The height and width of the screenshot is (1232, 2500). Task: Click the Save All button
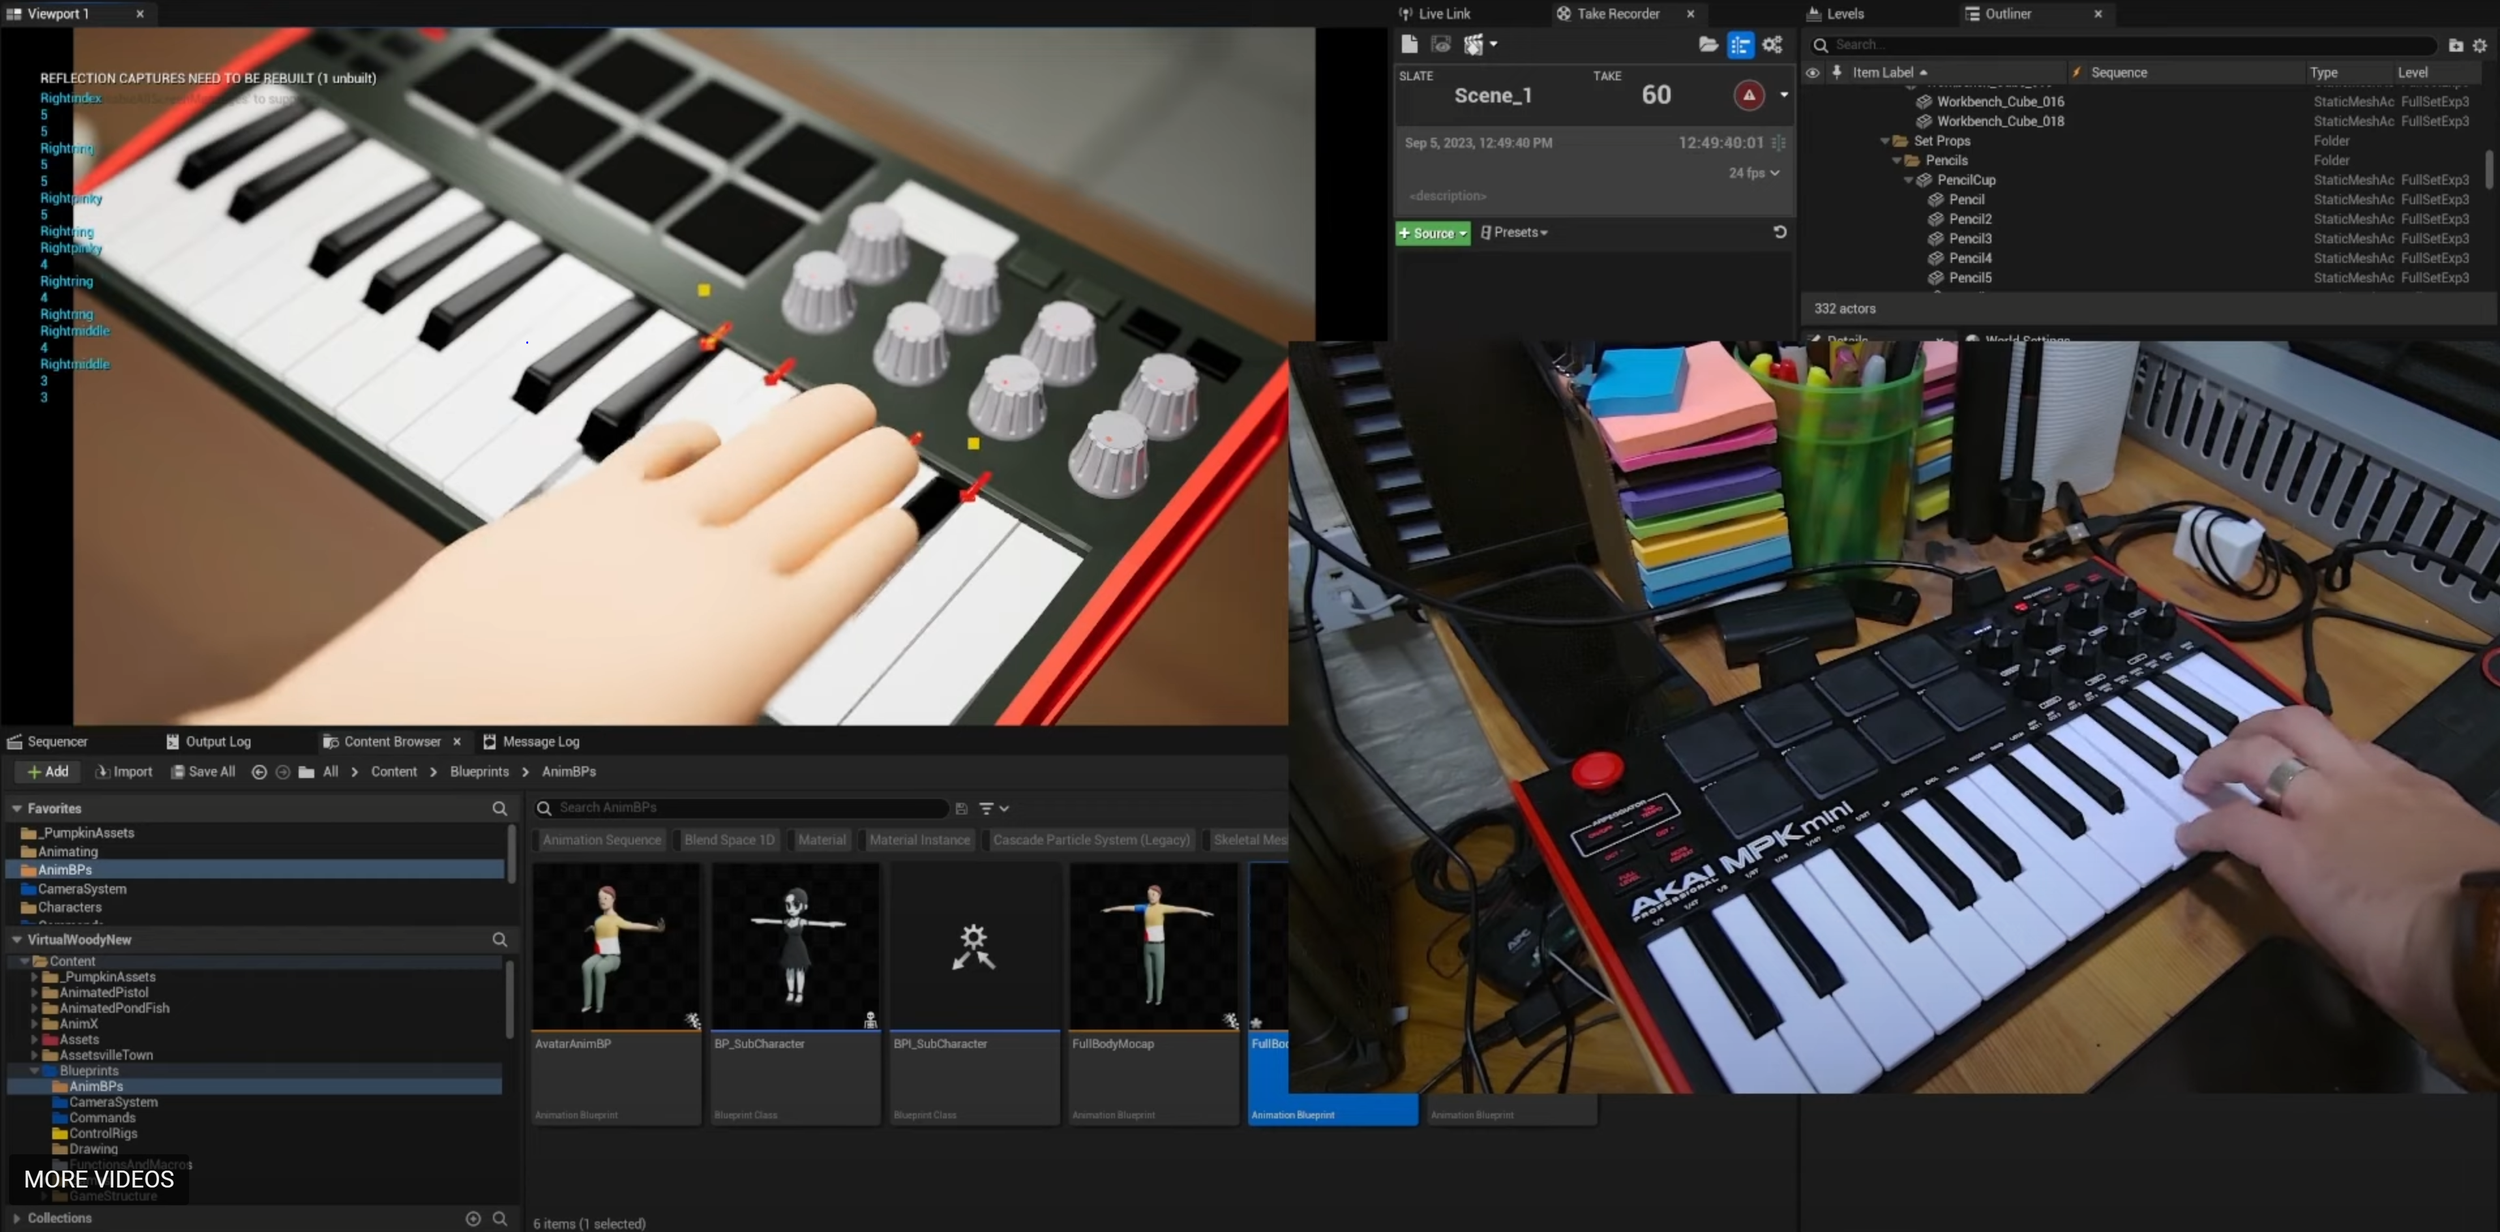click(203, 772)
